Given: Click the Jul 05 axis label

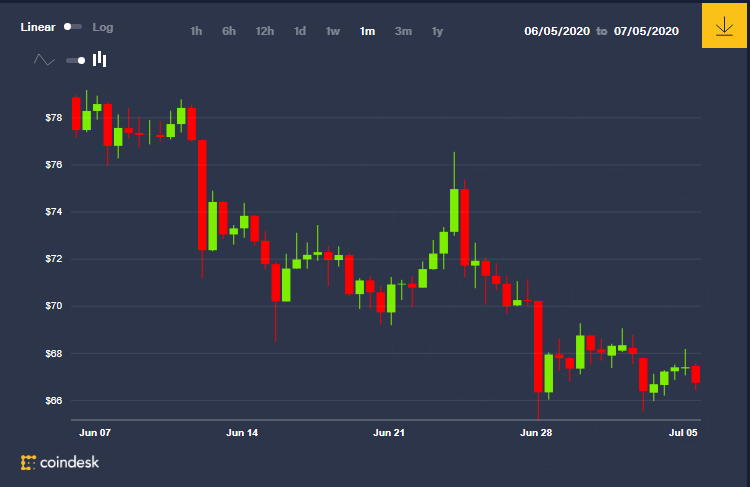Looking at the screenshot, I should [683, 432].
